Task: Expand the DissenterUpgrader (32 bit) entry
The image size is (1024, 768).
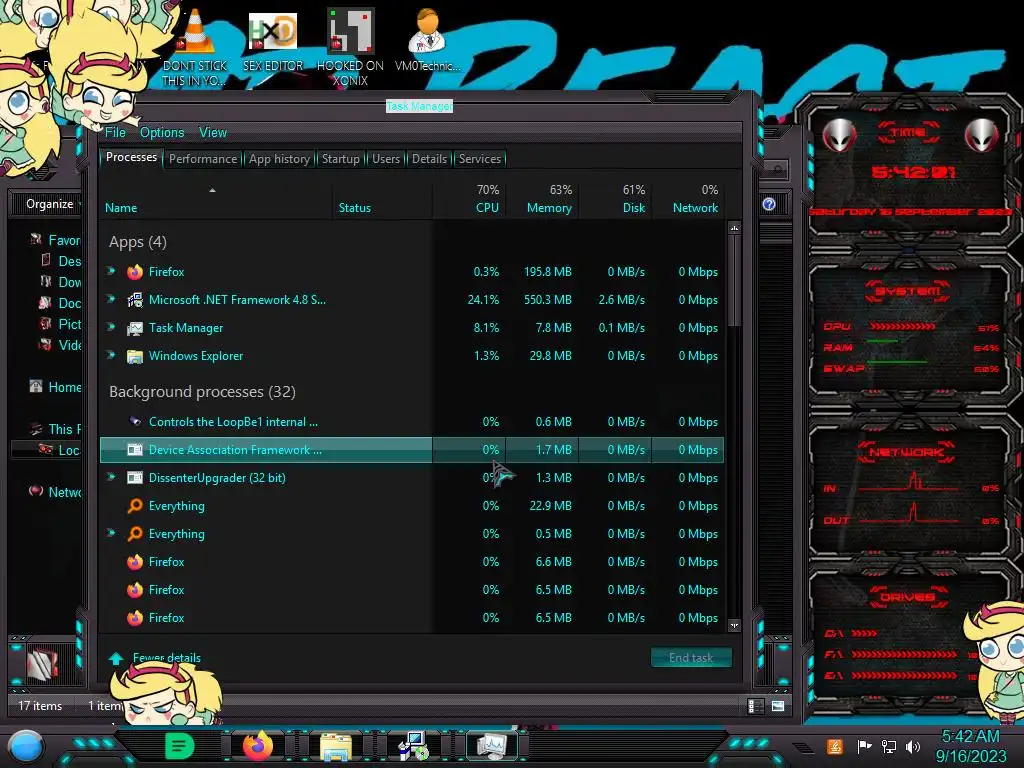Action: (112, 477)
